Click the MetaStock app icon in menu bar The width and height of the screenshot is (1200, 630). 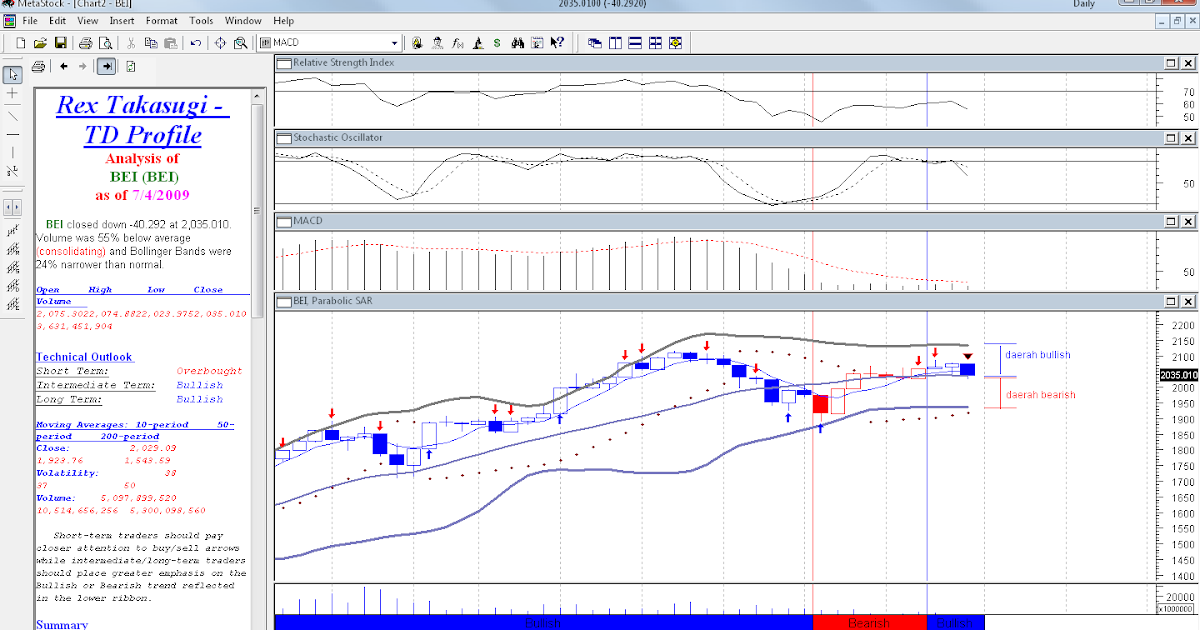pos(8,20)
